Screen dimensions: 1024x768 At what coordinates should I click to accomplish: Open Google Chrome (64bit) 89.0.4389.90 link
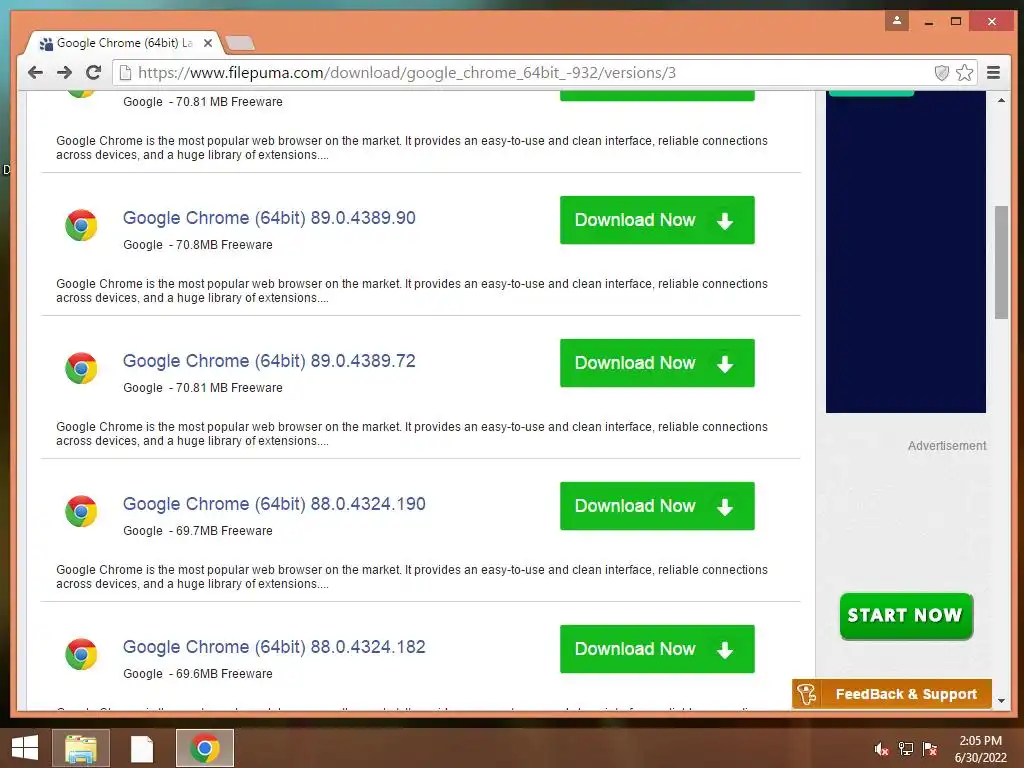269,218
